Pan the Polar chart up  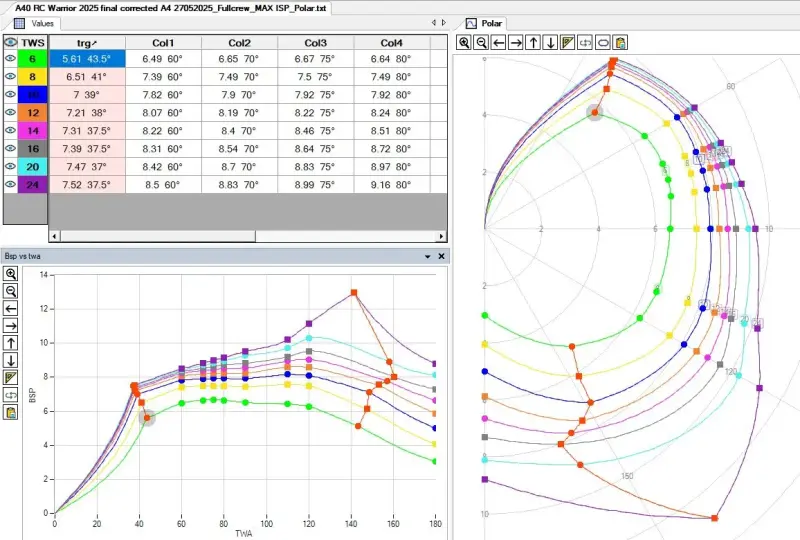point(534,43)
